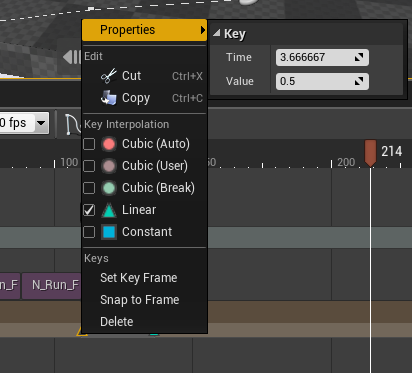Check the Cubic (Break) checkbox
The height and width of the screenshot is (373, 412).
coord(89,188)
